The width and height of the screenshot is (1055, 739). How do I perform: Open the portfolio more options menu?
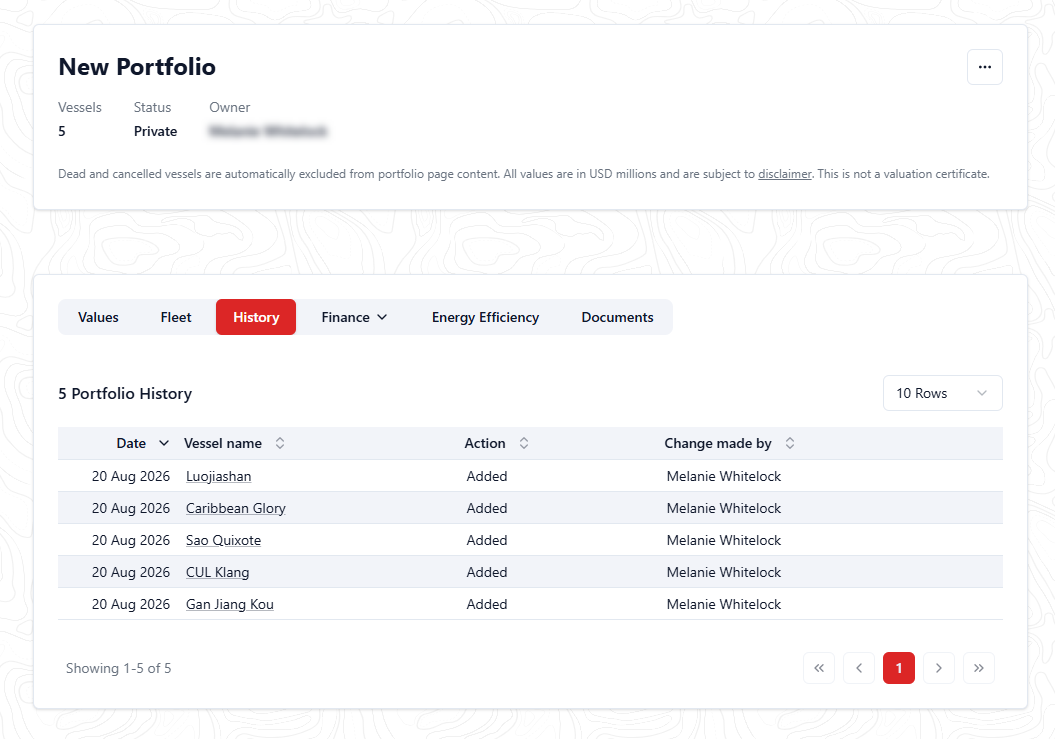984,67
